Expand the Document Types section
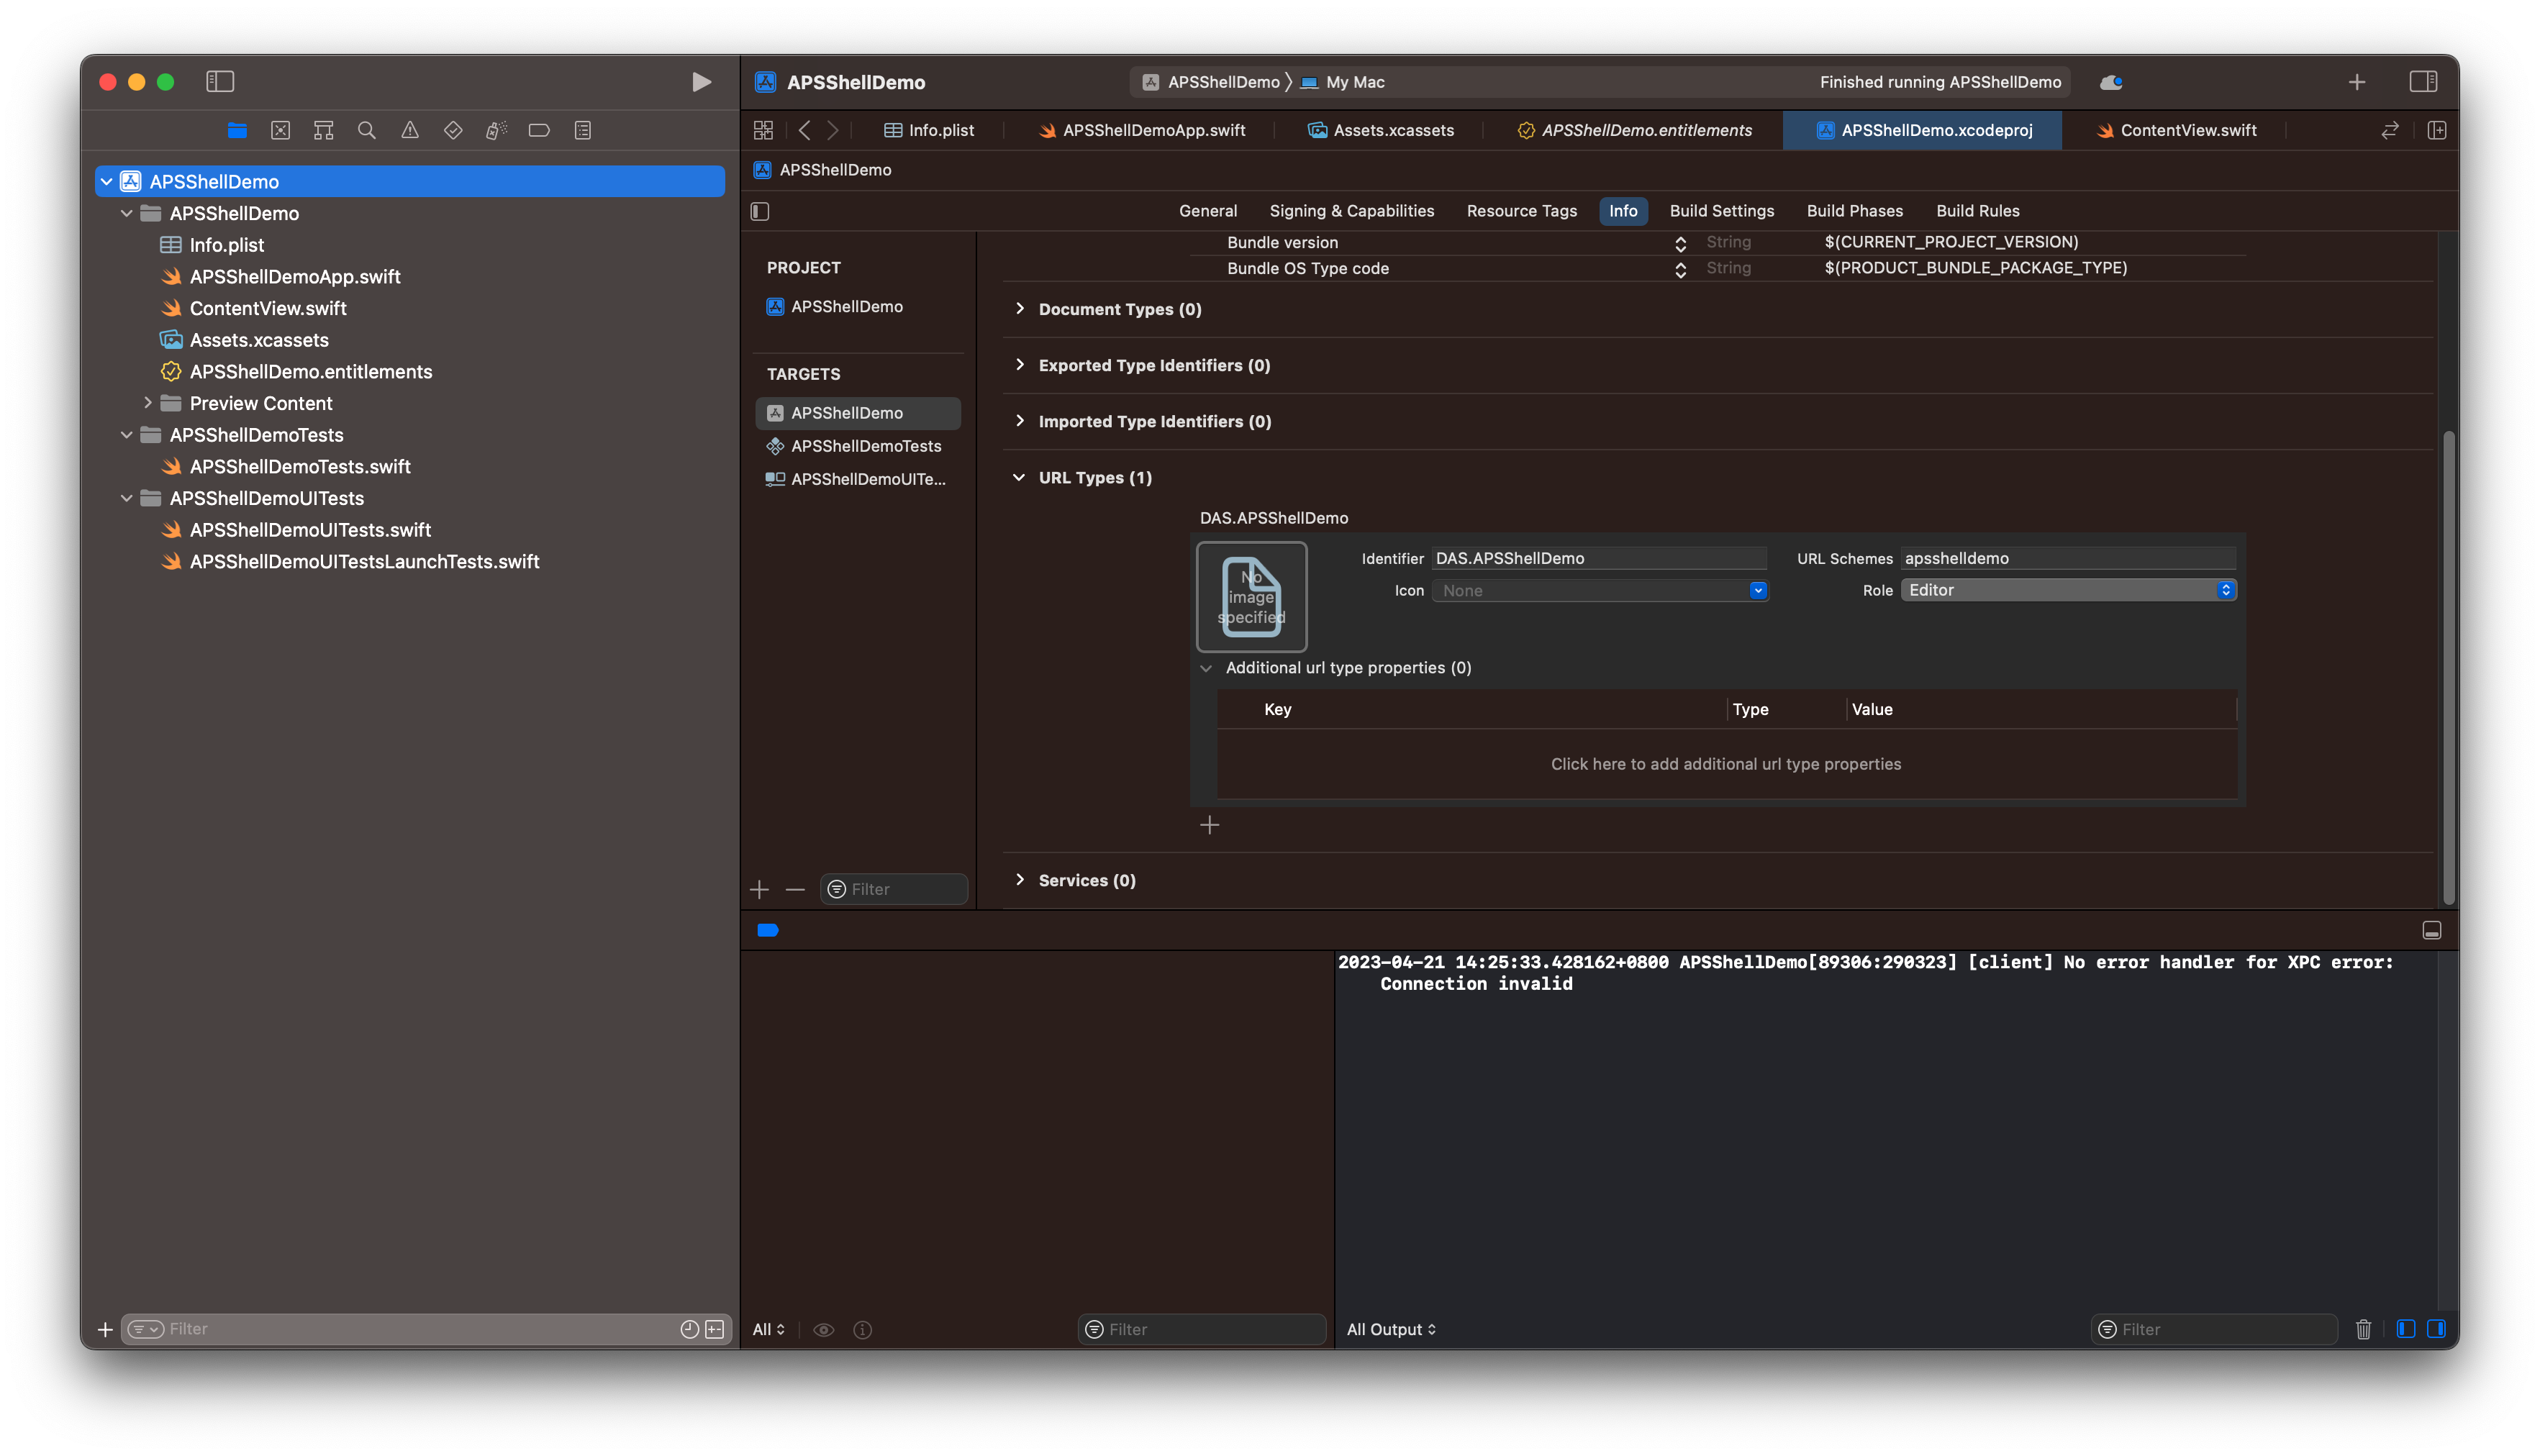The height and width of the screenshot is (1456, 2540). (1019, 309)
